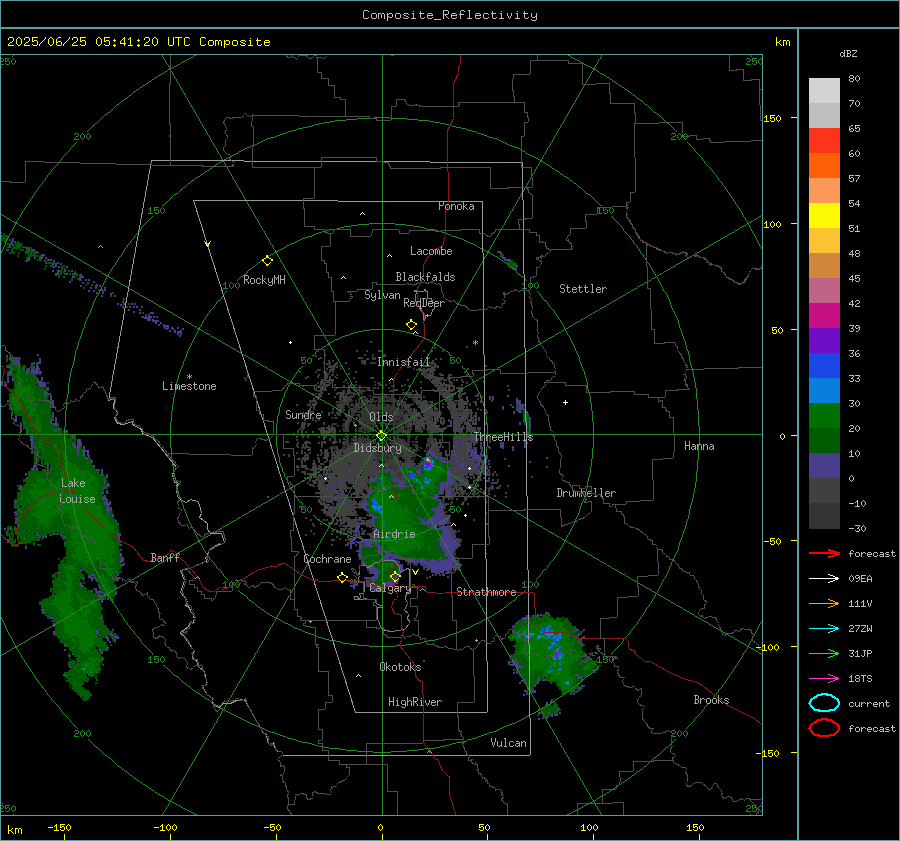Select the orange 60 dBZ color swatch
This screenshot has width=900, height=841.
click(824, 165)
